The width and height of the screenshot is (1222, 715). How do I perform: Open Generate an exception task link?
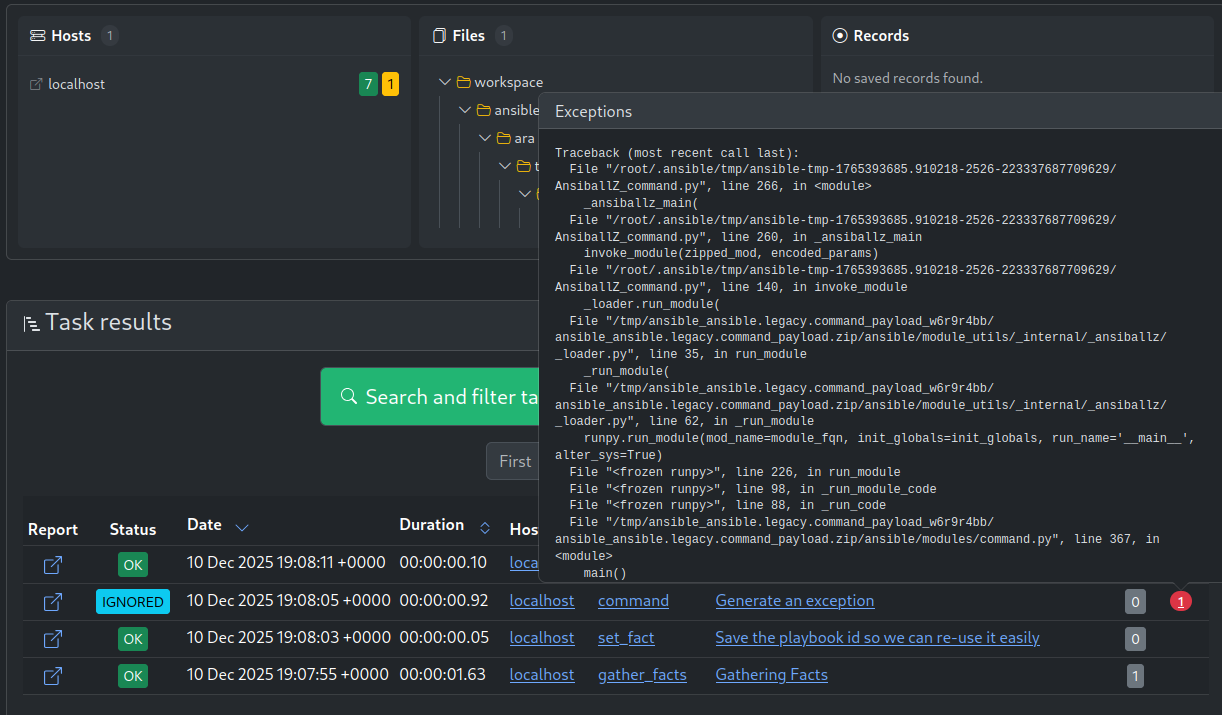[795, 601]
